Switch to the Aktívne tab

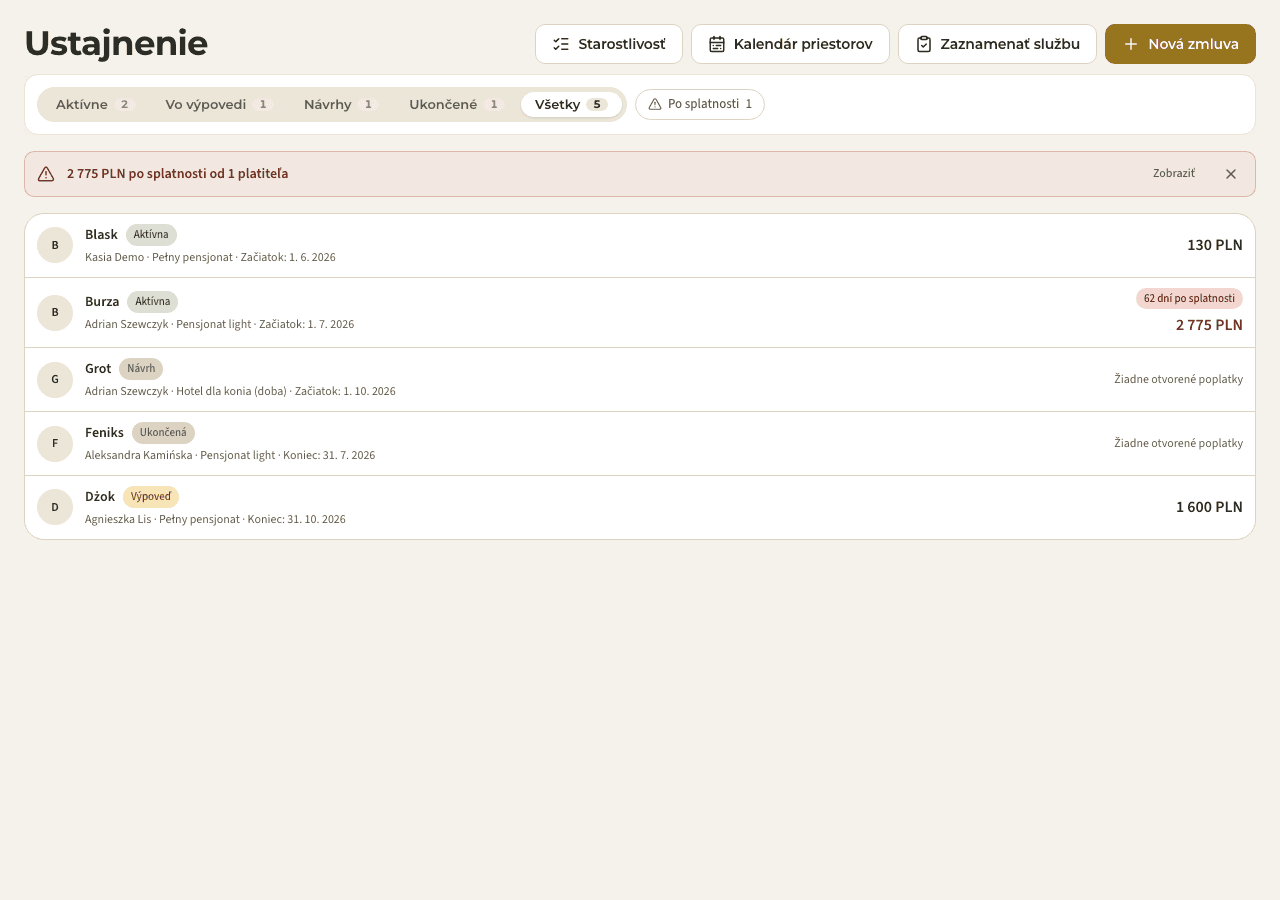(95, 104)
